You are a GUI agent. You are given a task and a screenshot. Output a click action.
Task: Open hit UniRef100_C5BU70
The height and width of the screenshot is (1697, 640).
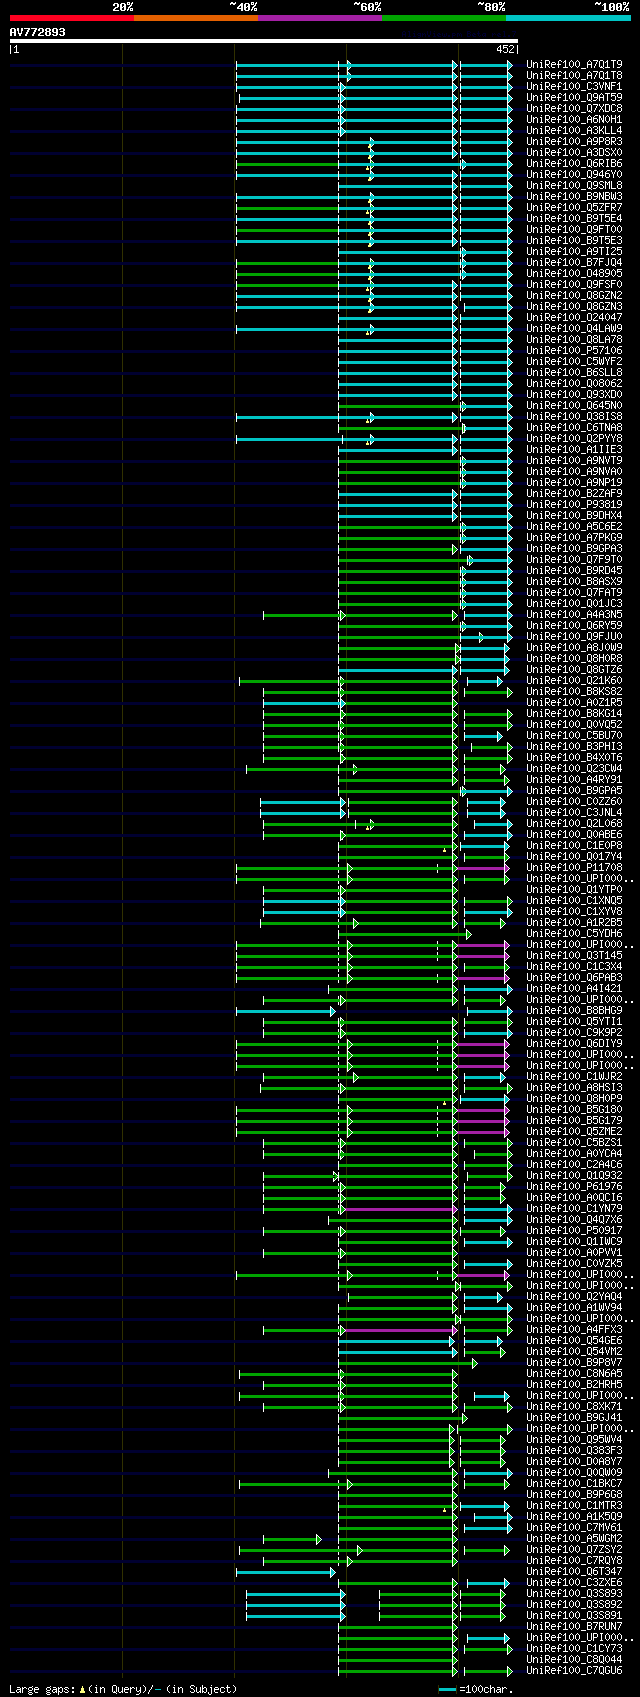point(574,735)
